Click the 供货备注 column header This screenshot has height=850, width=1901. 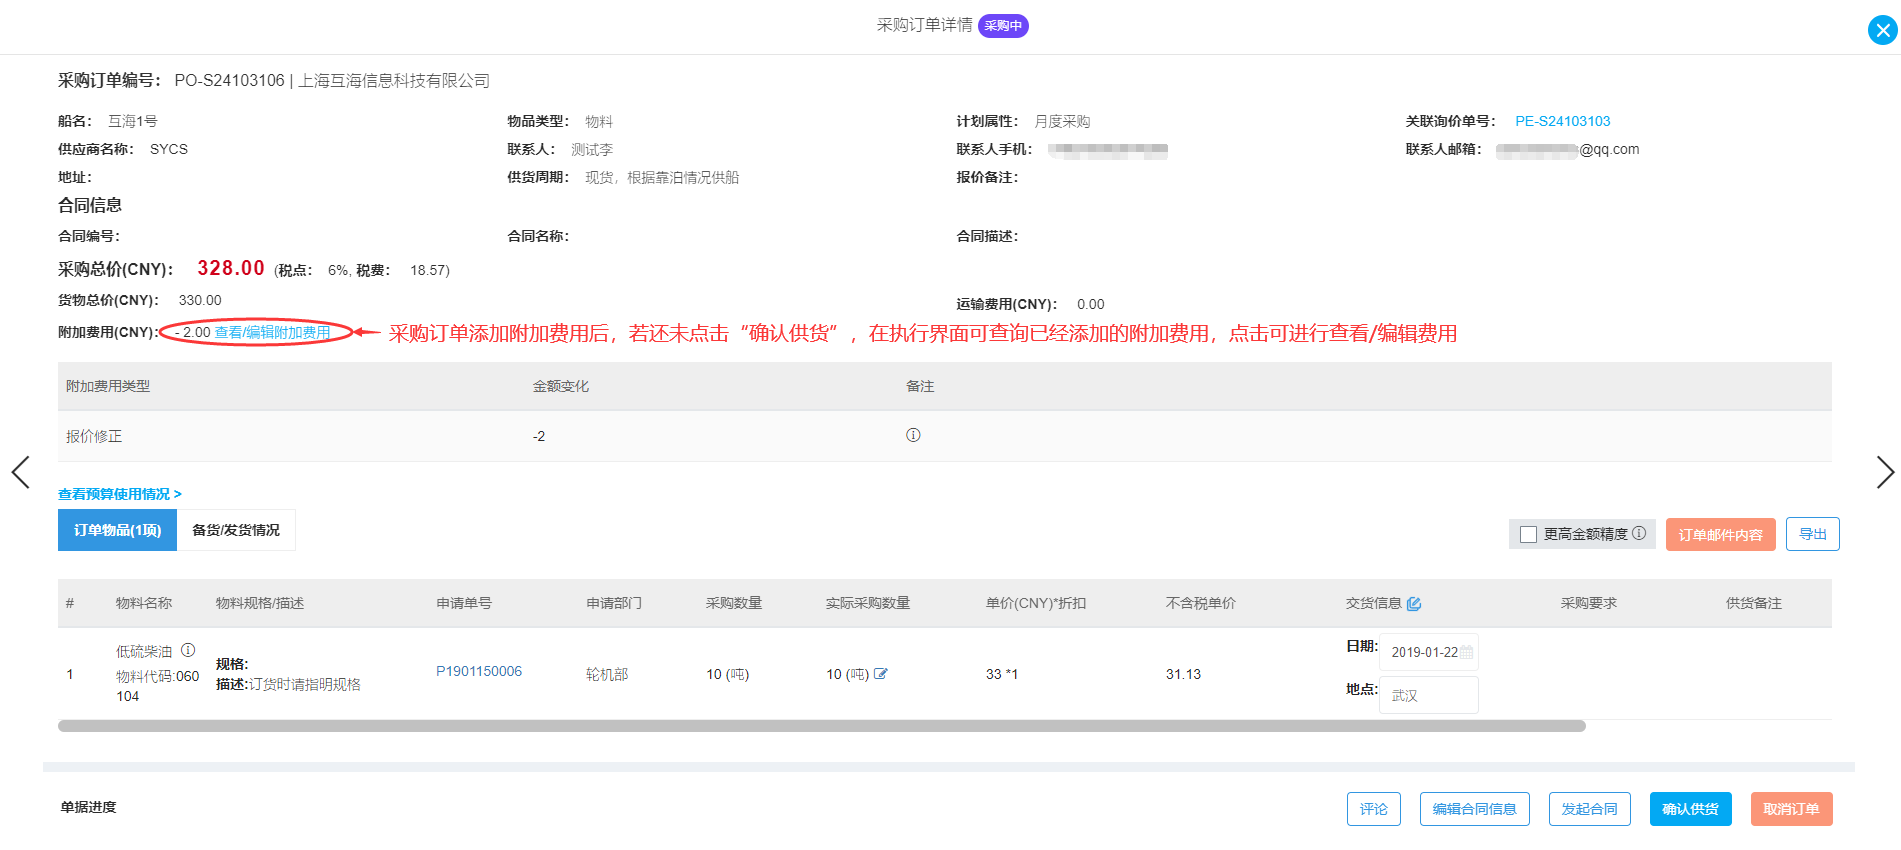coord(1753,603)
